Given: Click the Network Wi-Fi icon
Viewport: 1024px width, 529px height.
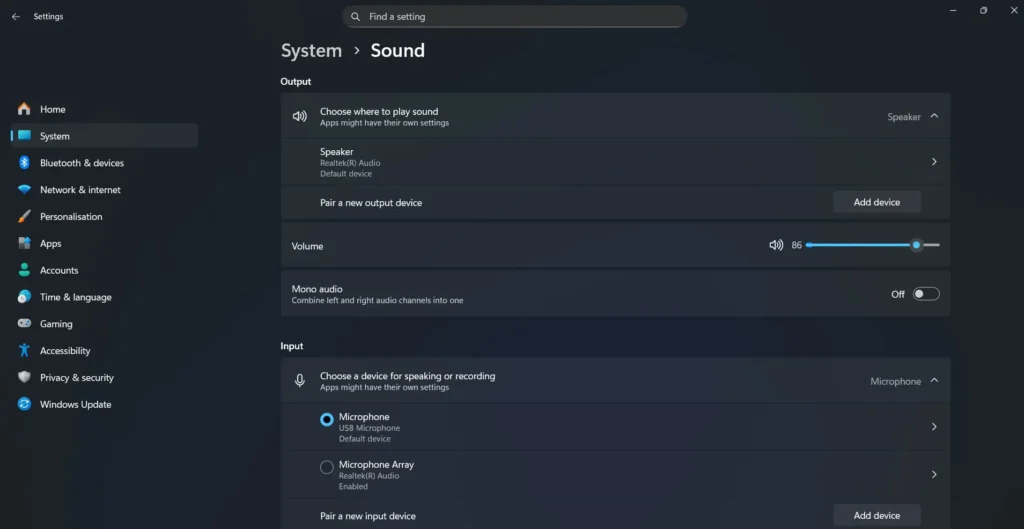Looking at the screenshot, I should point(24,189).
